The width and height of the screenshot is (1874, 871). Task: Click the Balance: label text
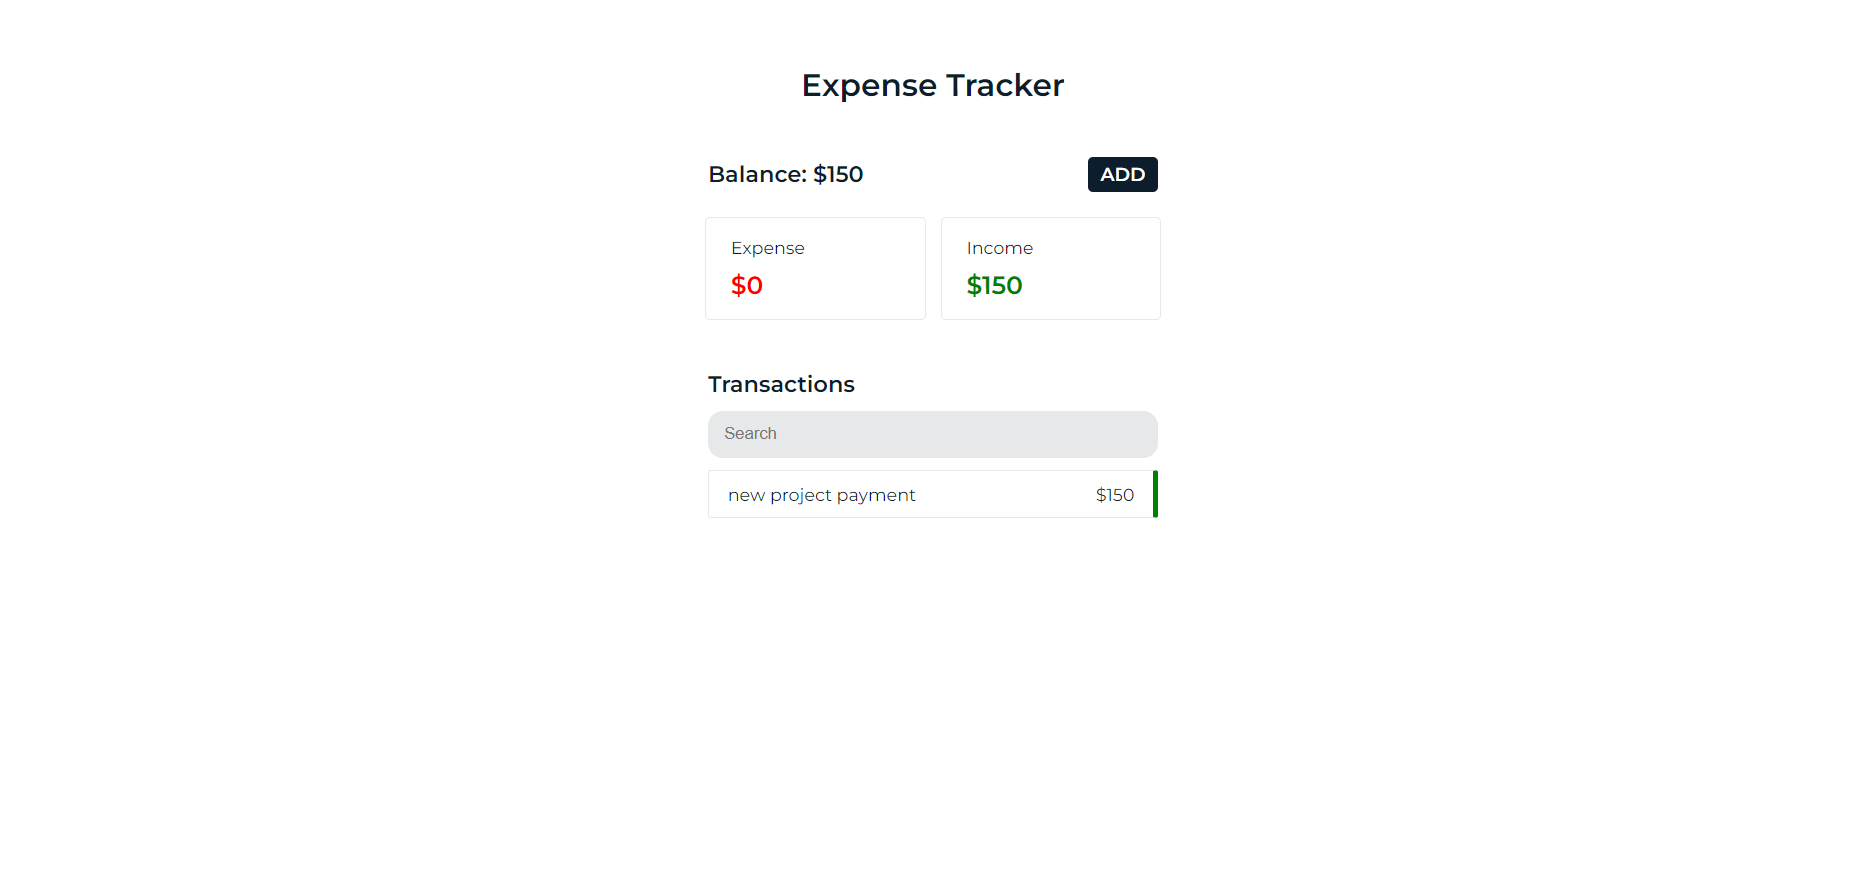pyautogui.click(x=757, y=174)
